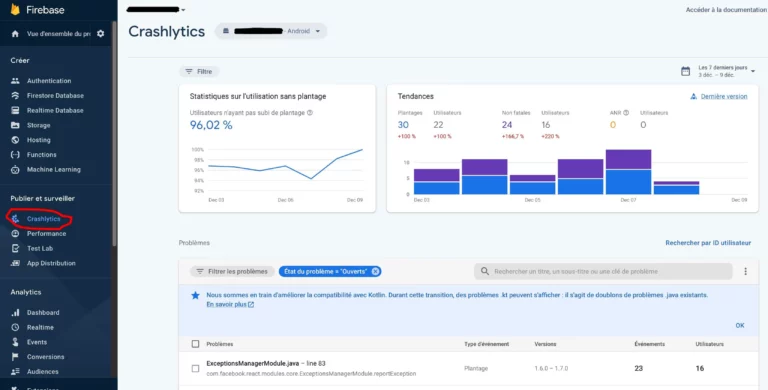
Task: Open the Authentication menu item
Action: click(49, 81)
